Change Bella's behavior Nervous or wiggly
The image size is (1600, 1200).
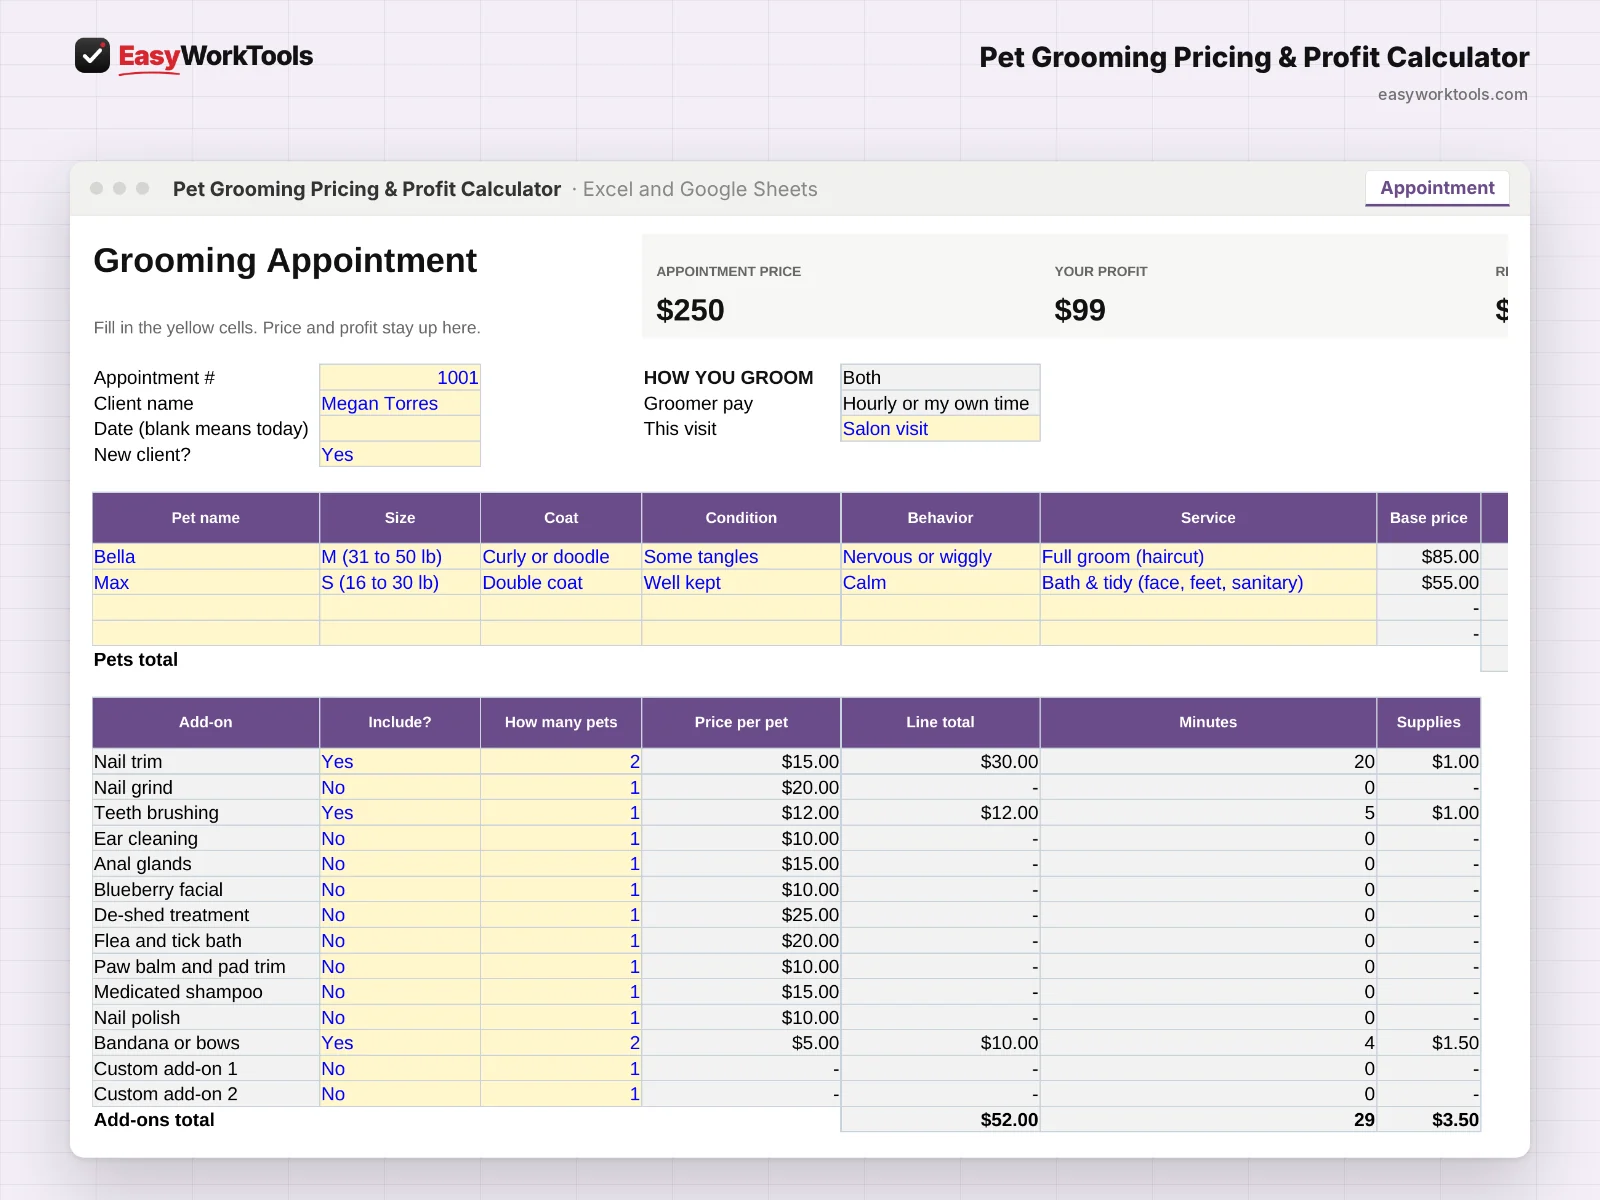point(940,556)
